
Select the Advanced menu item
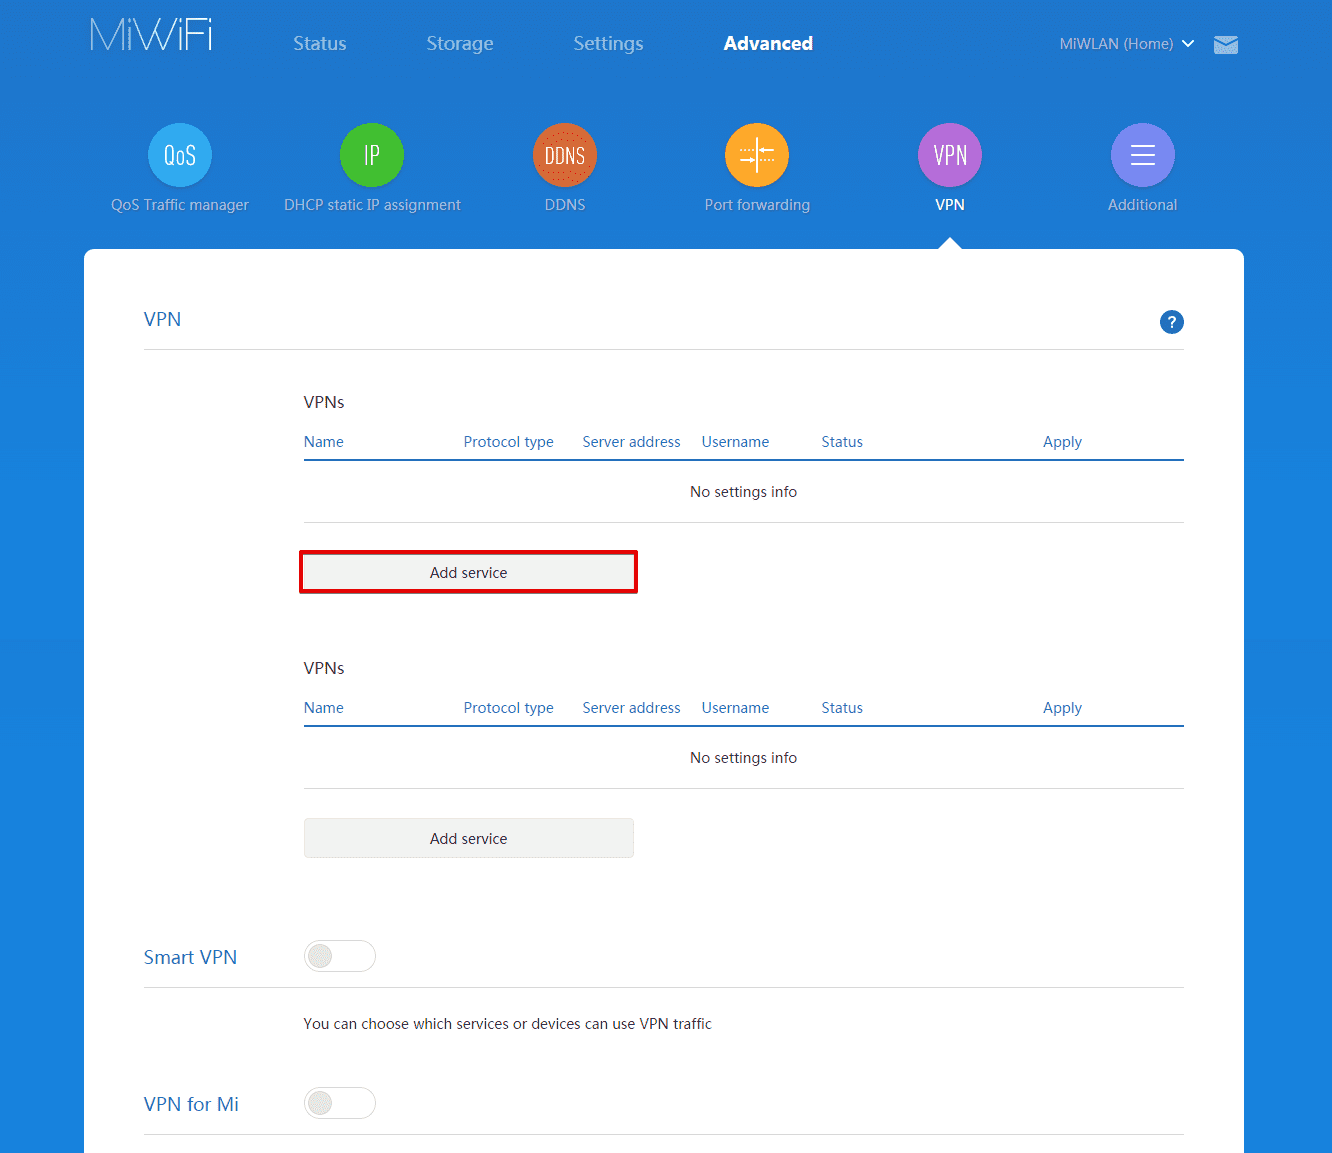(x=768, y=44)
